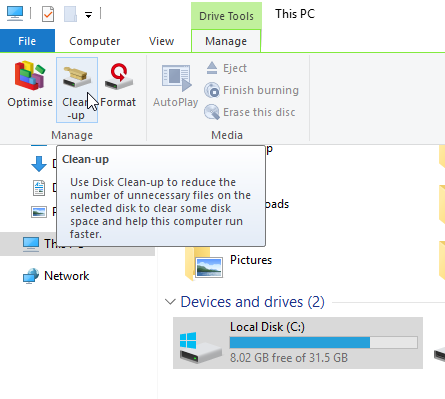Switch to the Computer ribbon tab
This screenshot has width=445, height=399.
94,41
